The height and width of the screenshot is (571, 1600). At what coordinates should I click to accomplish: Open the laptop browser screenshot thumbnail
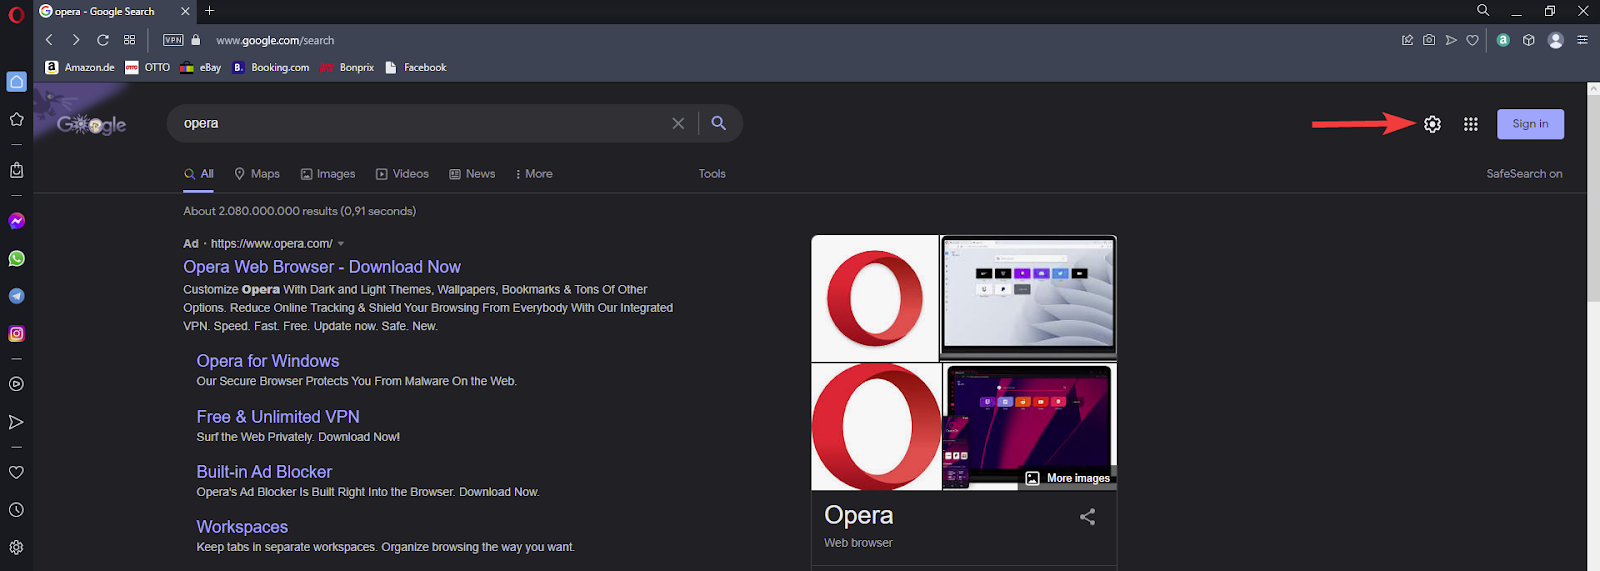pos(1029,298)
